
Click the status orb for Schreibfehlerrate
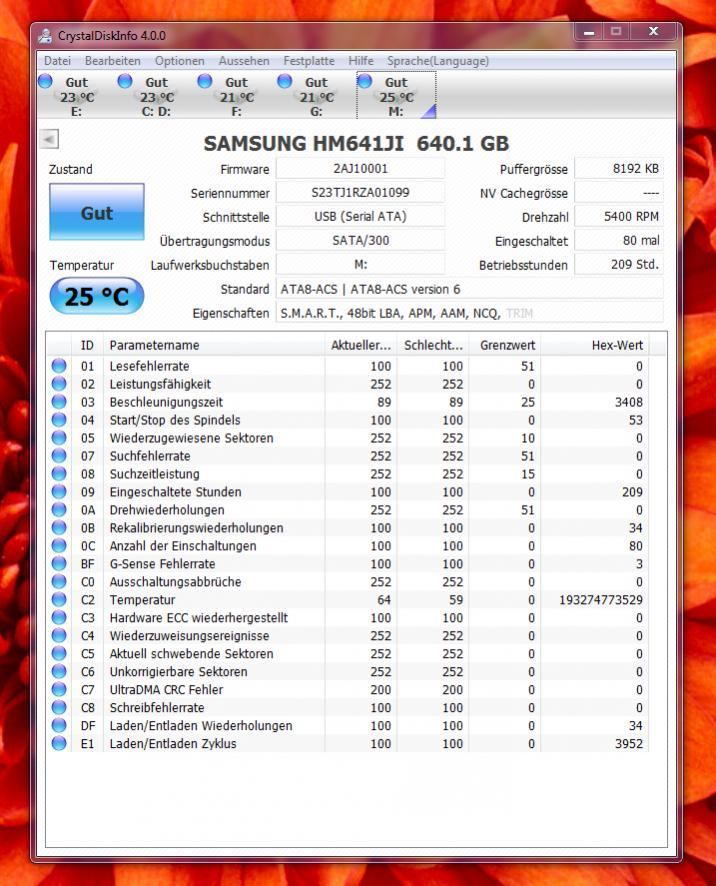point(59,707)
